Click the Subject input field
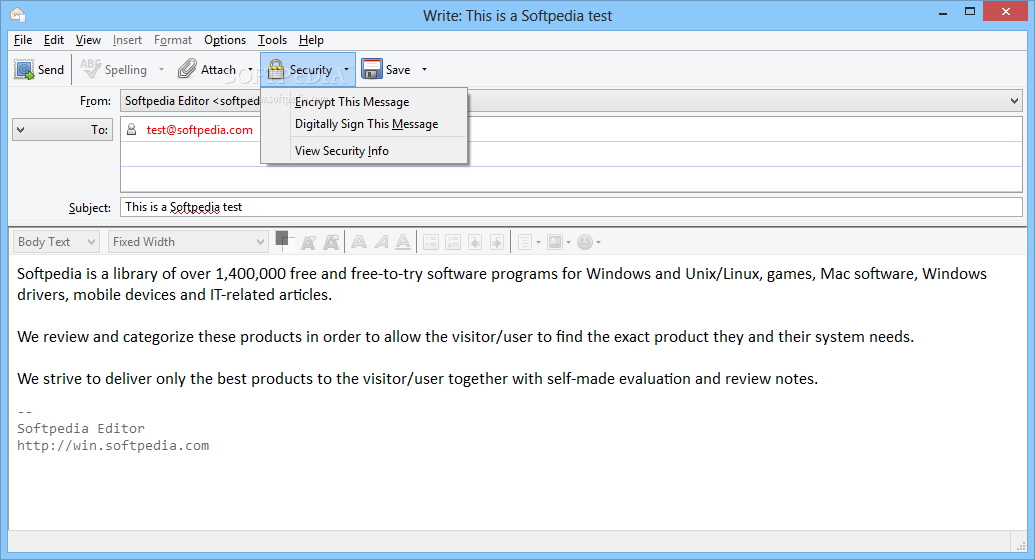 point(571,207)
